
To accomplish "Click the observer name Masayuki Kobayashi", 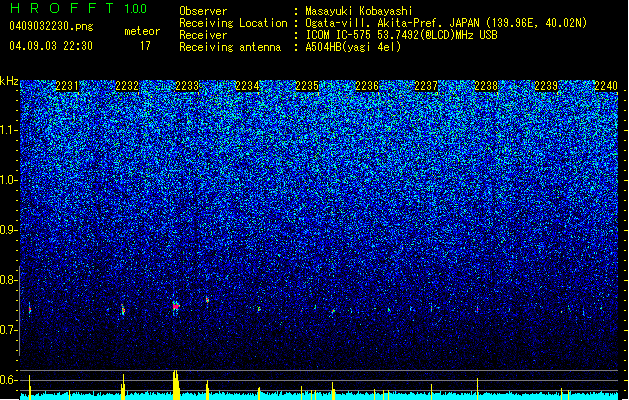I will (x=359, y=11).
